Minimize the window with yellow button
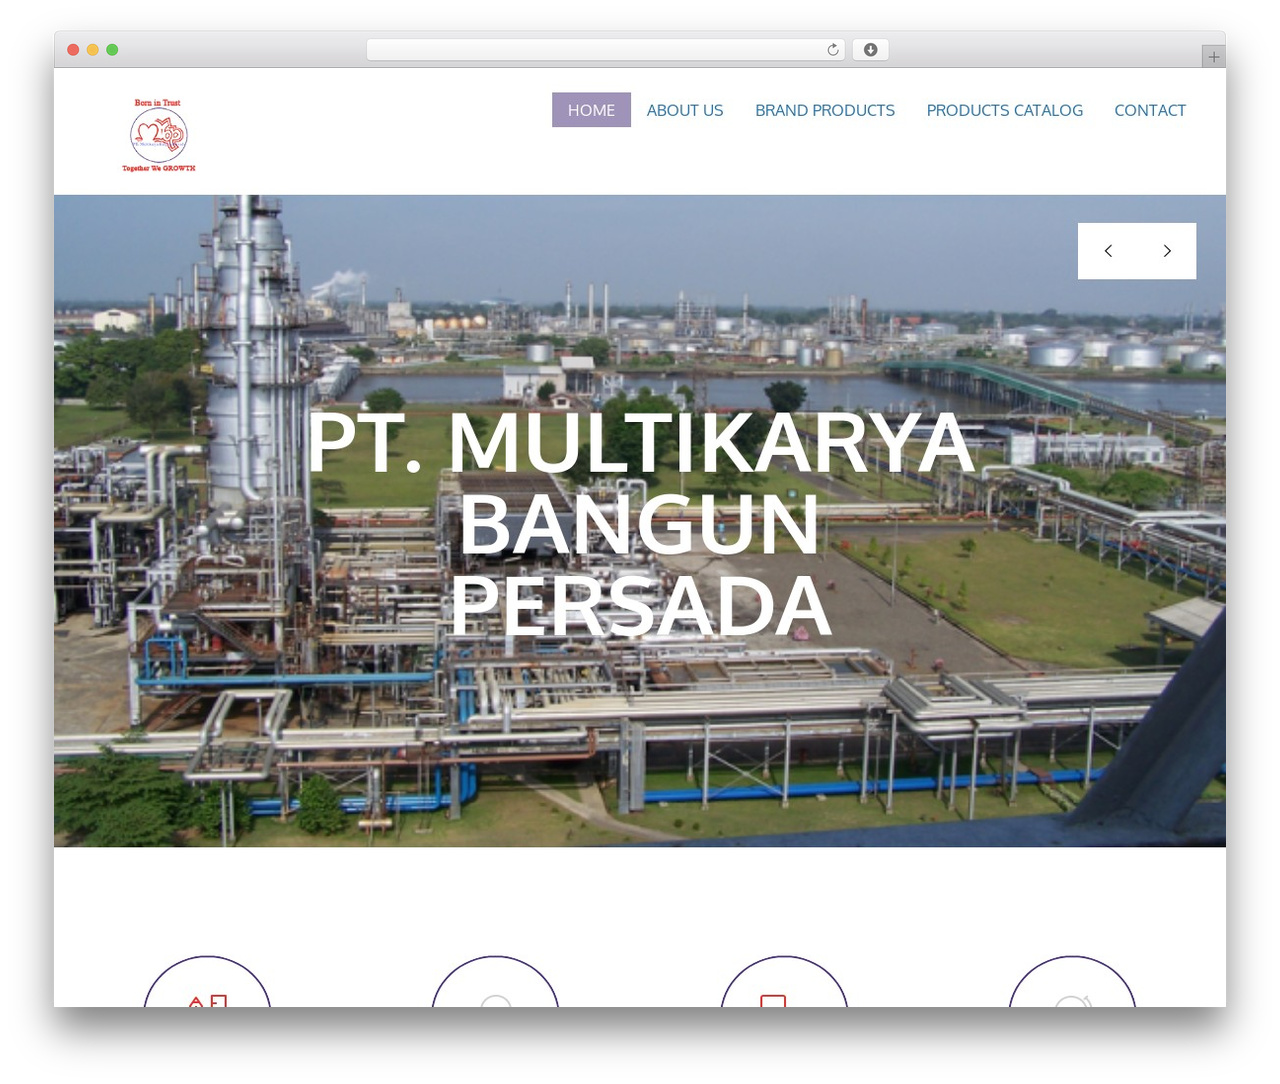The image size is (1280, 1084). 93,50
